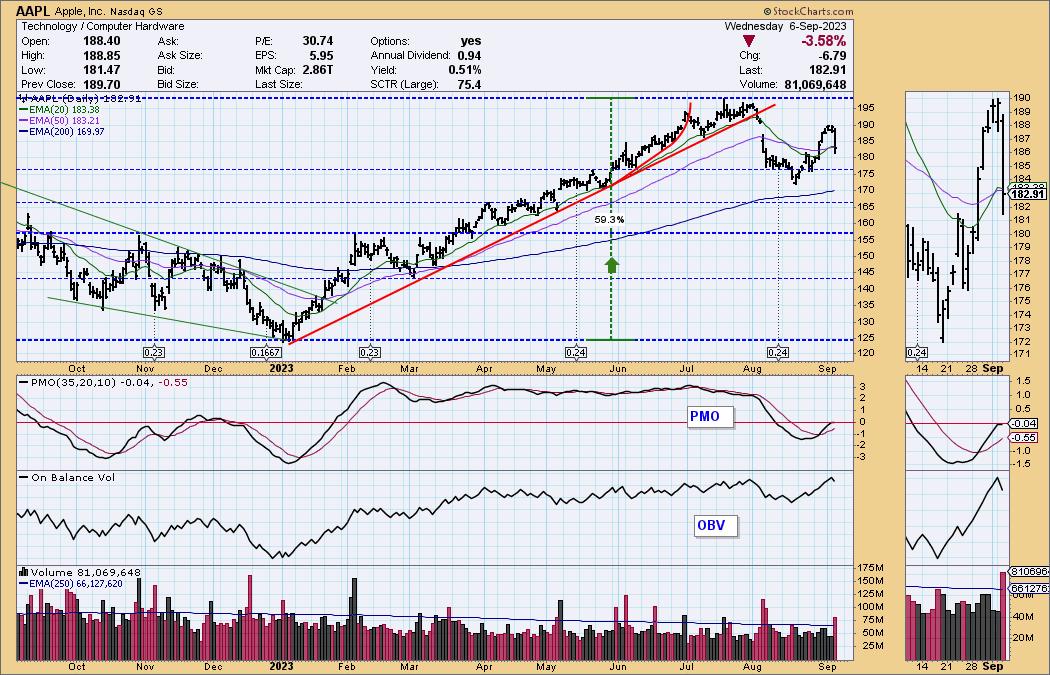The height and width of the screenshot is (675, 1050).
Task: Click the SCTR (Large) value 75.4
Action: [469, 84]
